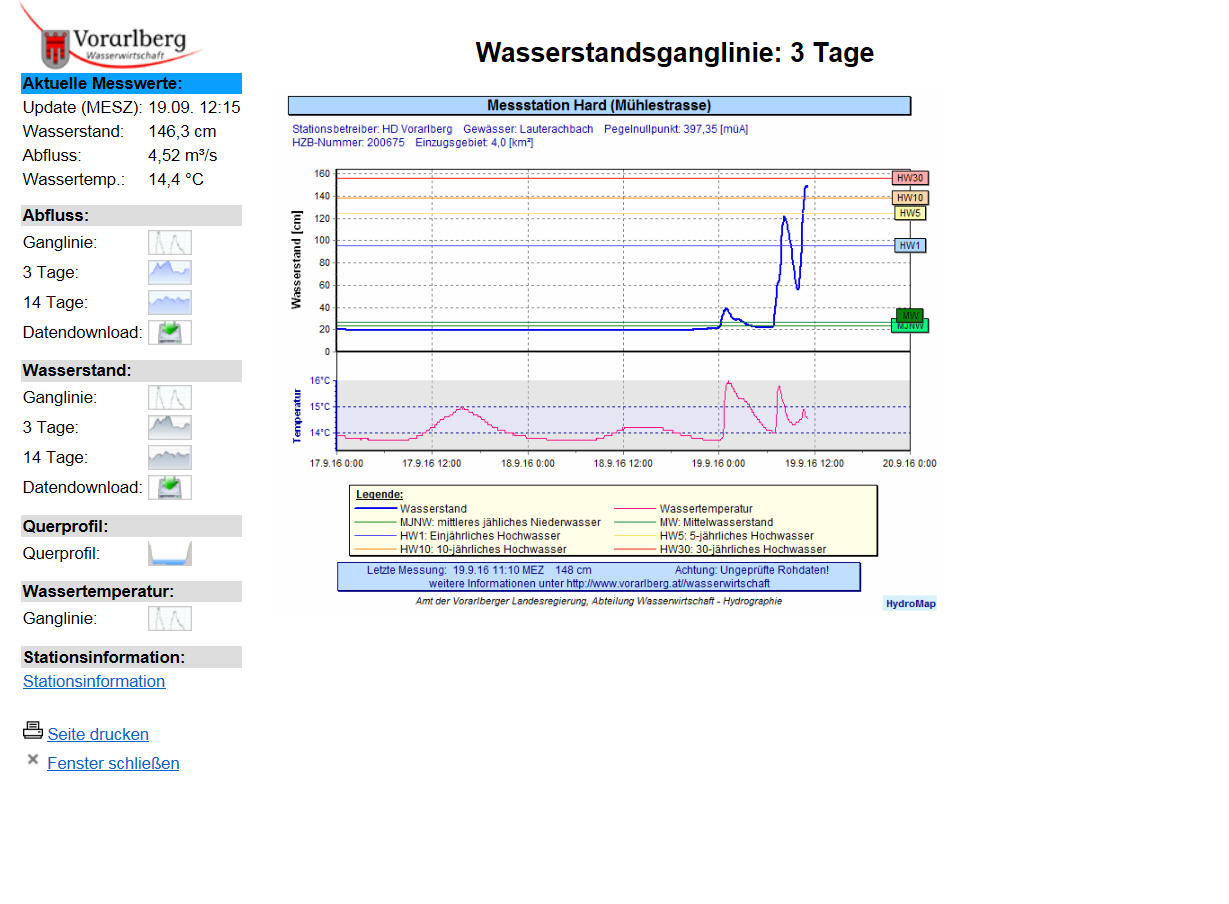Open the Wasserstand 14 Tage chart icon
Screen dimensions: 1229x904
pyautogui.click(x=170, y=458)
